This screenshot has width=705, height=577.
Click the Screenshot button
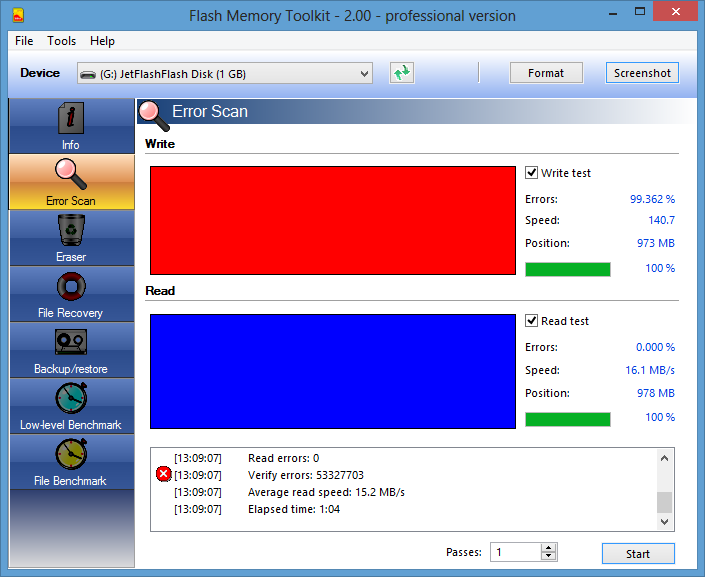642,73
